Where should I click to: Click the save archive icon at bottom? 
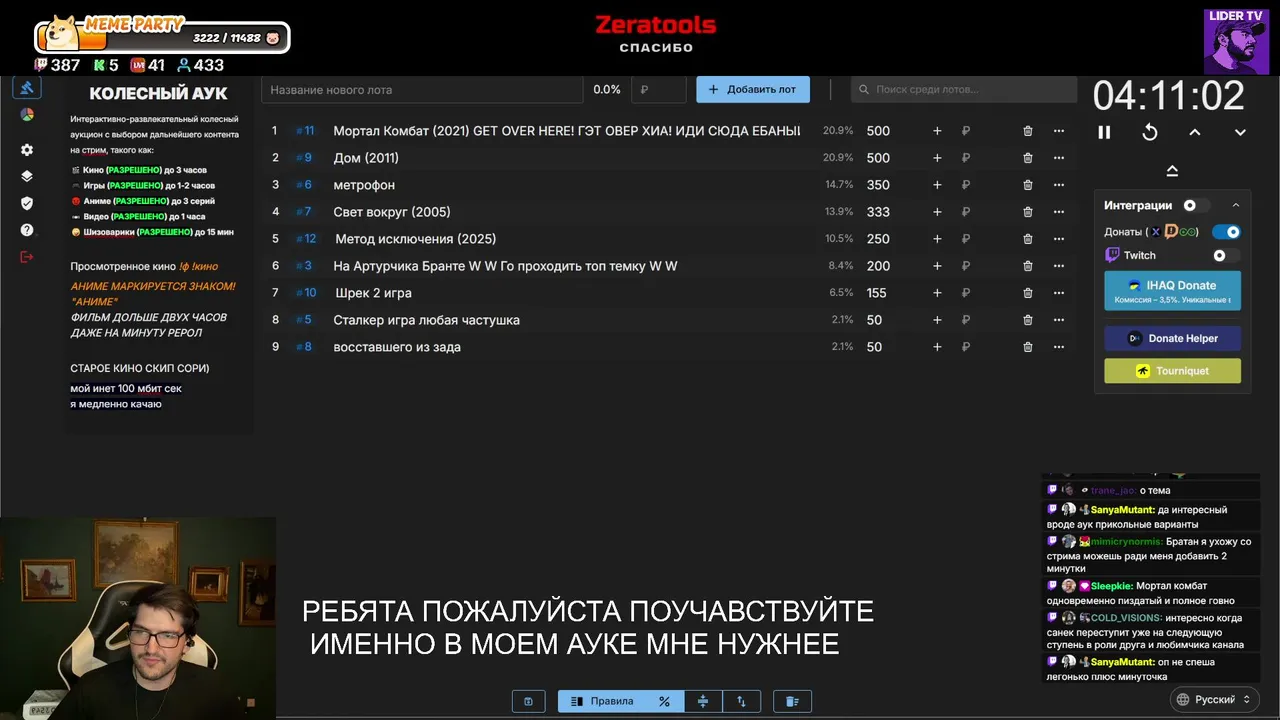coord(528,701)
